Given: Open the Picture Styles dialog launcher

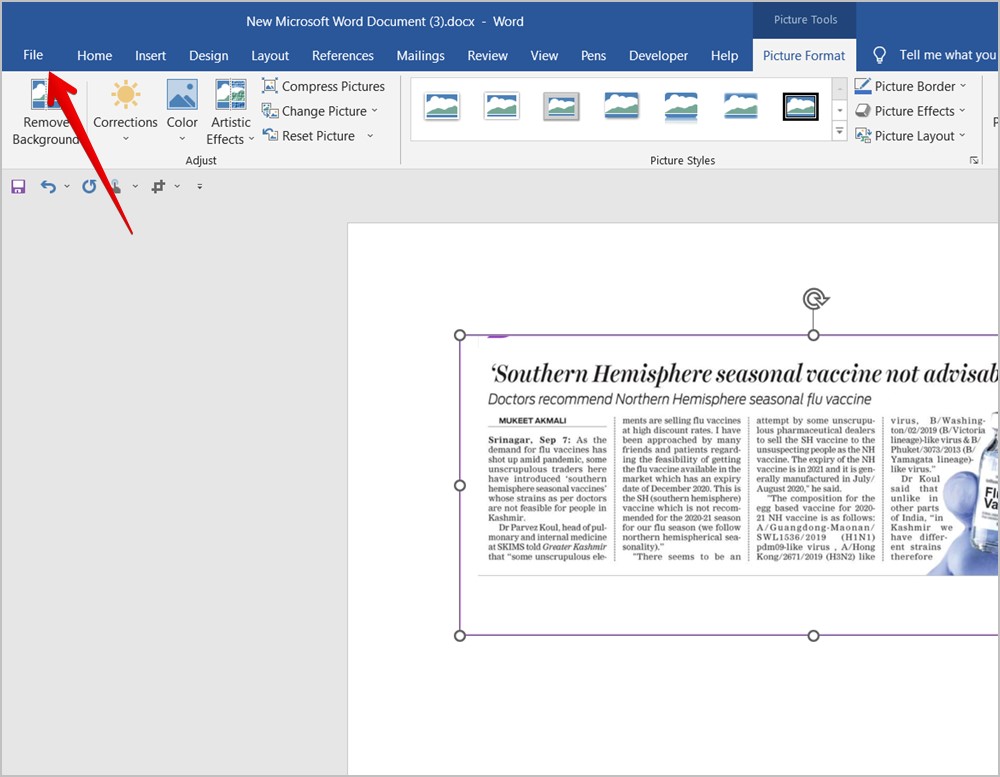Looking at the screenshot, I should pos(974,160).
